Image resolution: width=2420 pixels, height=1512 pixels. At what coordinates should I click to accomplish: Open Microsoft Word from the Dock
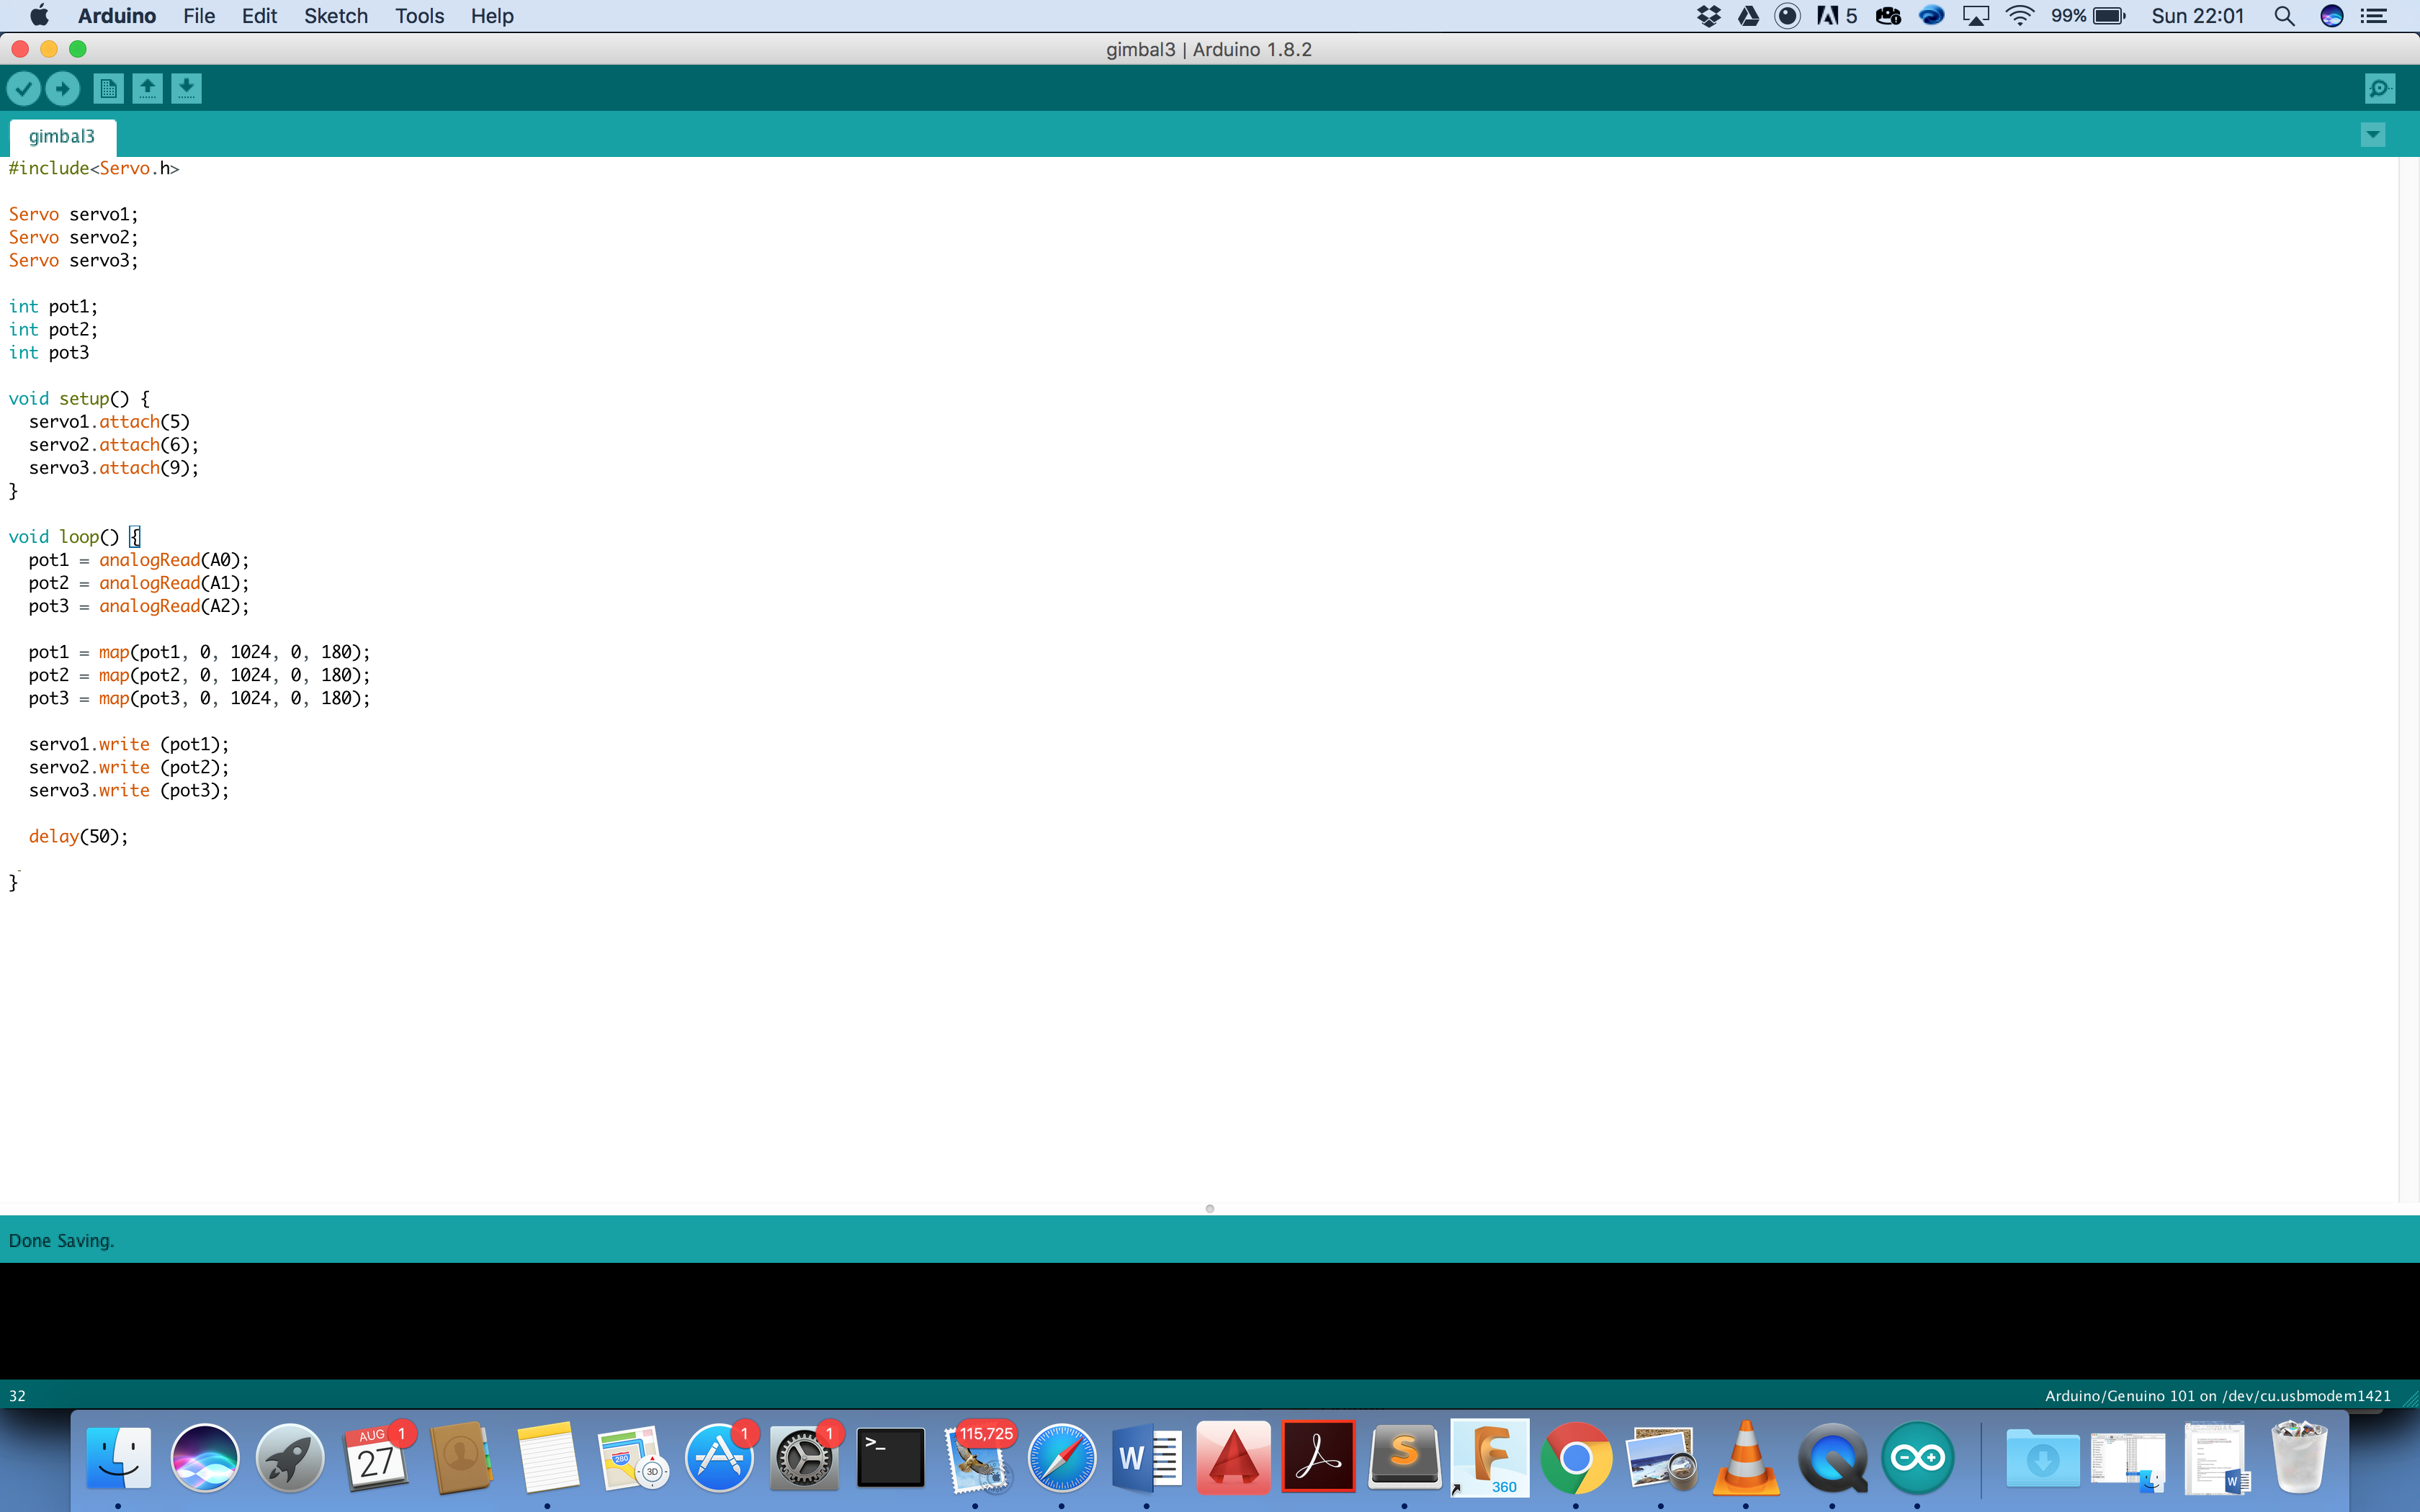pos(1147,1457)
